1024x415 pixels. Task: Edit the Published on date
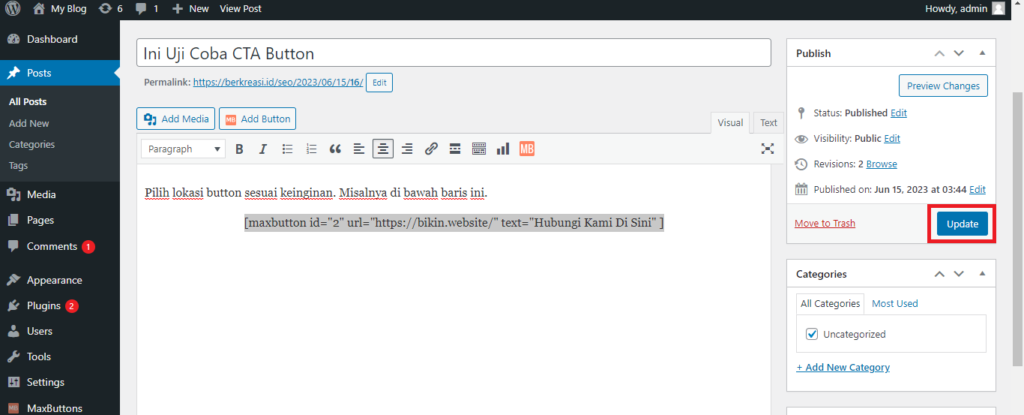pos(978,190)
